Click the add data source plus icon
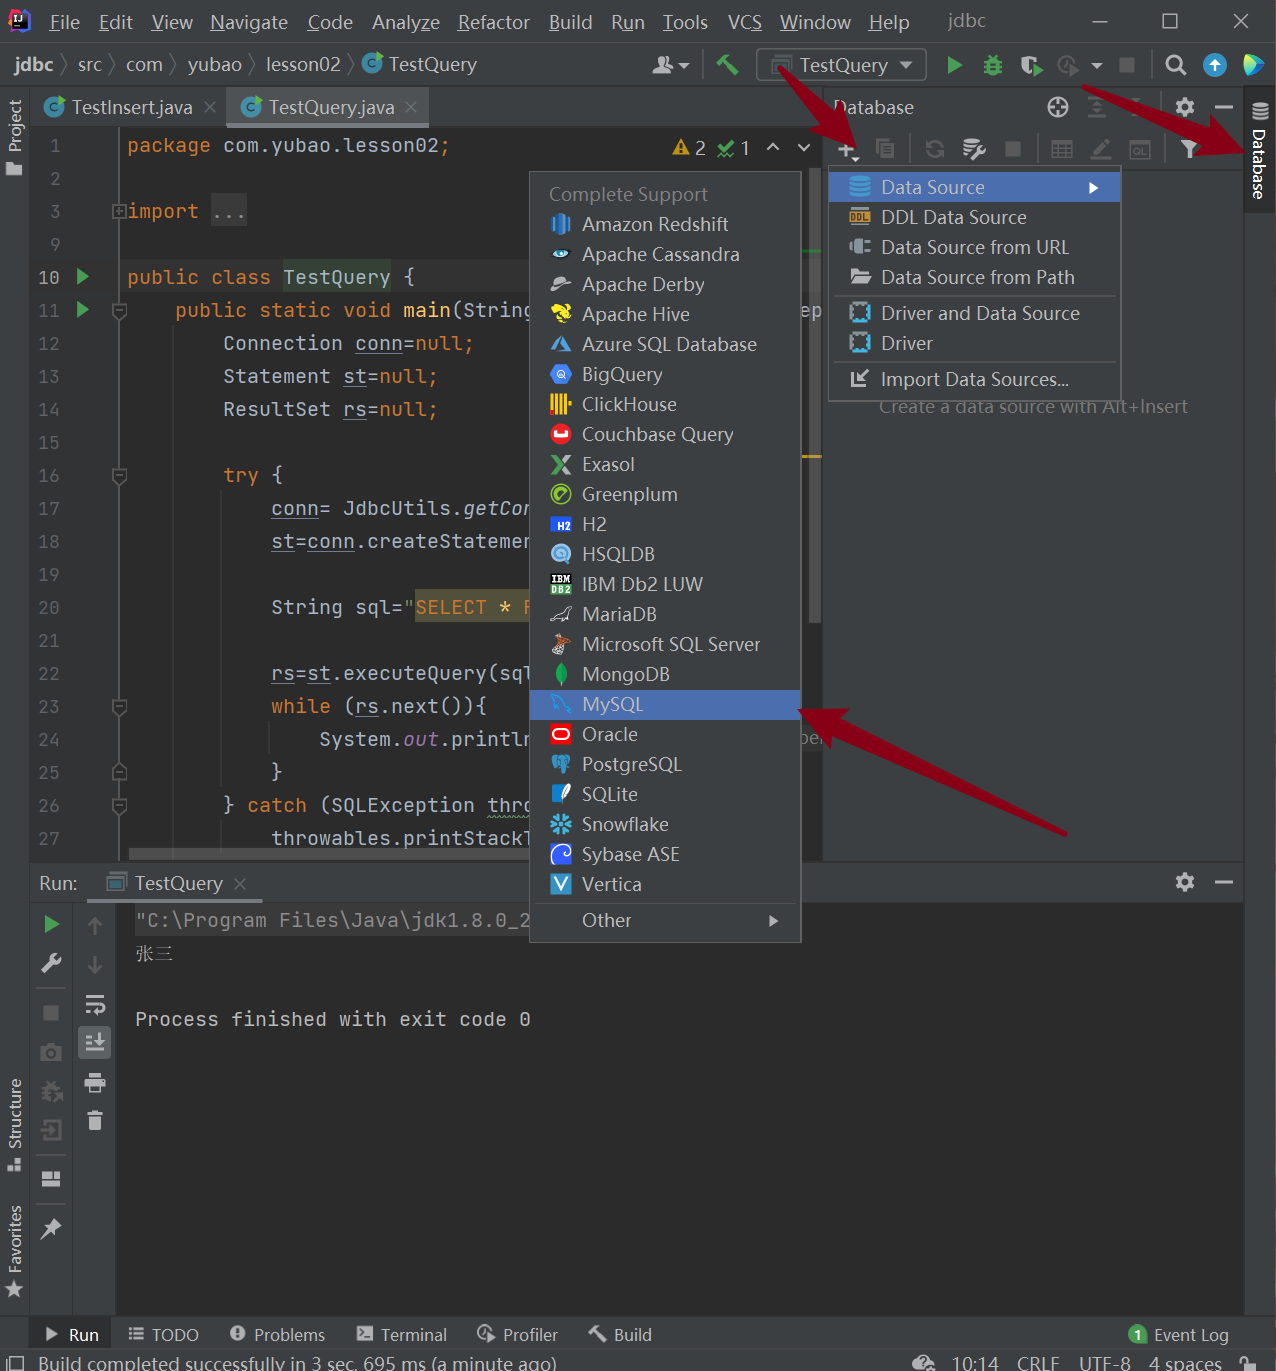1276x1371 pixels. [847, 150]
